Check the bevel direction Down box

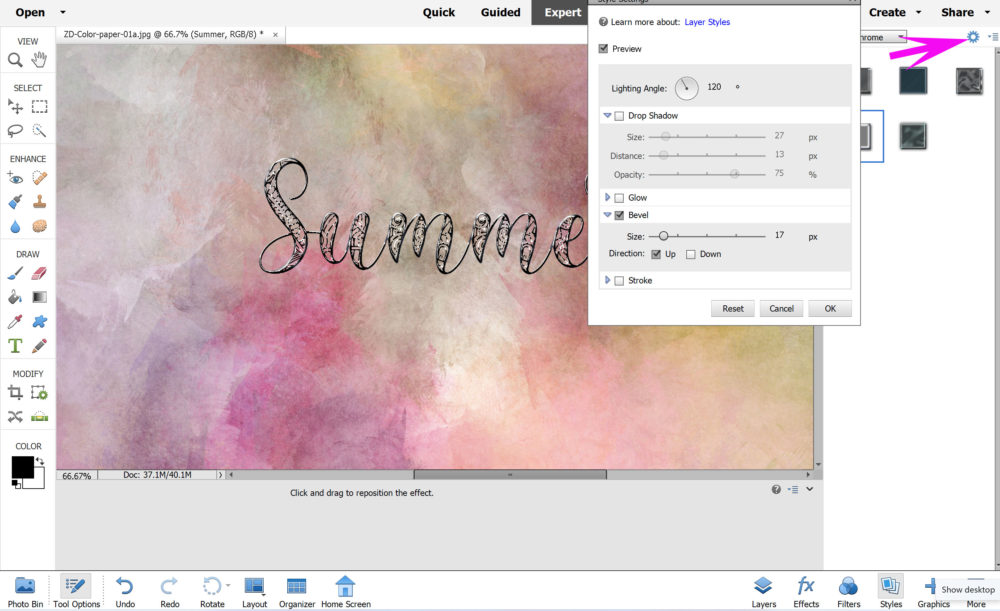(691, 254)
